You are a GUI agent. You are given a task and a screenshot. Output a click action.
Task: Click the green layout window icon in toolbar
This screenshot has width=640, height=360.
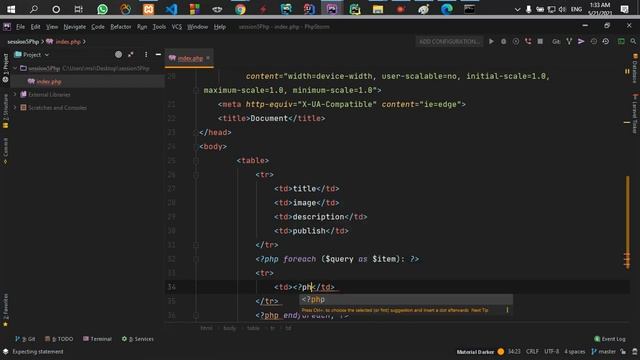[x=621, y=41]
